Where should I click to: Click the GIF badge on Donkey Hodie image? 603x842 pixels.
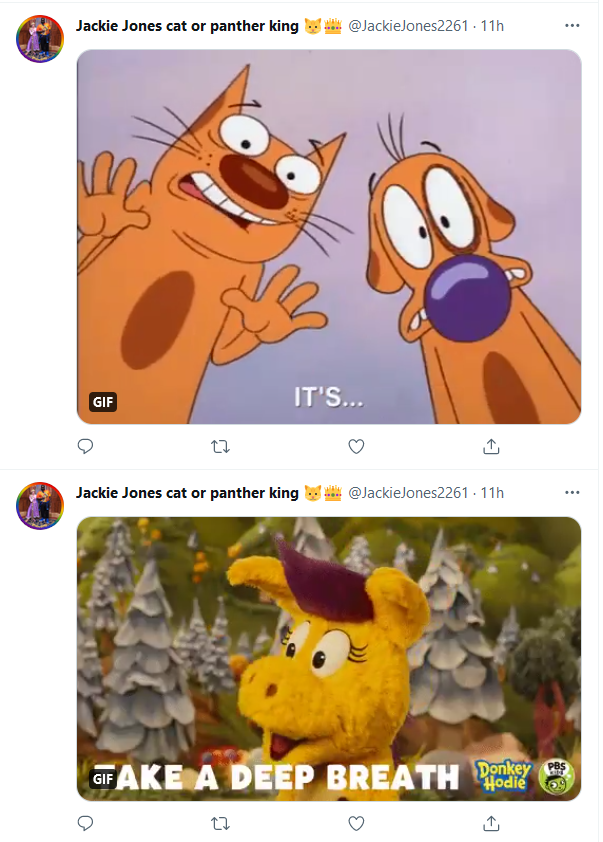[x=103, y=778]
